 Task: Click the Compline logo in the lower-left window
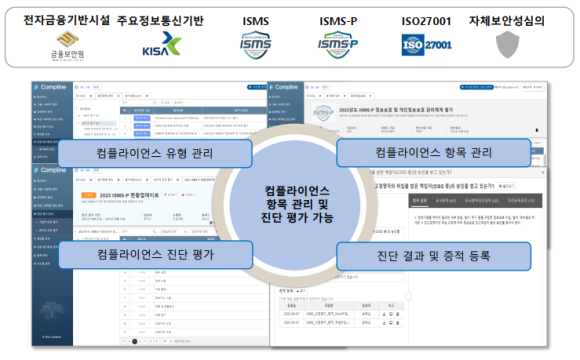(x=50, y=170)
